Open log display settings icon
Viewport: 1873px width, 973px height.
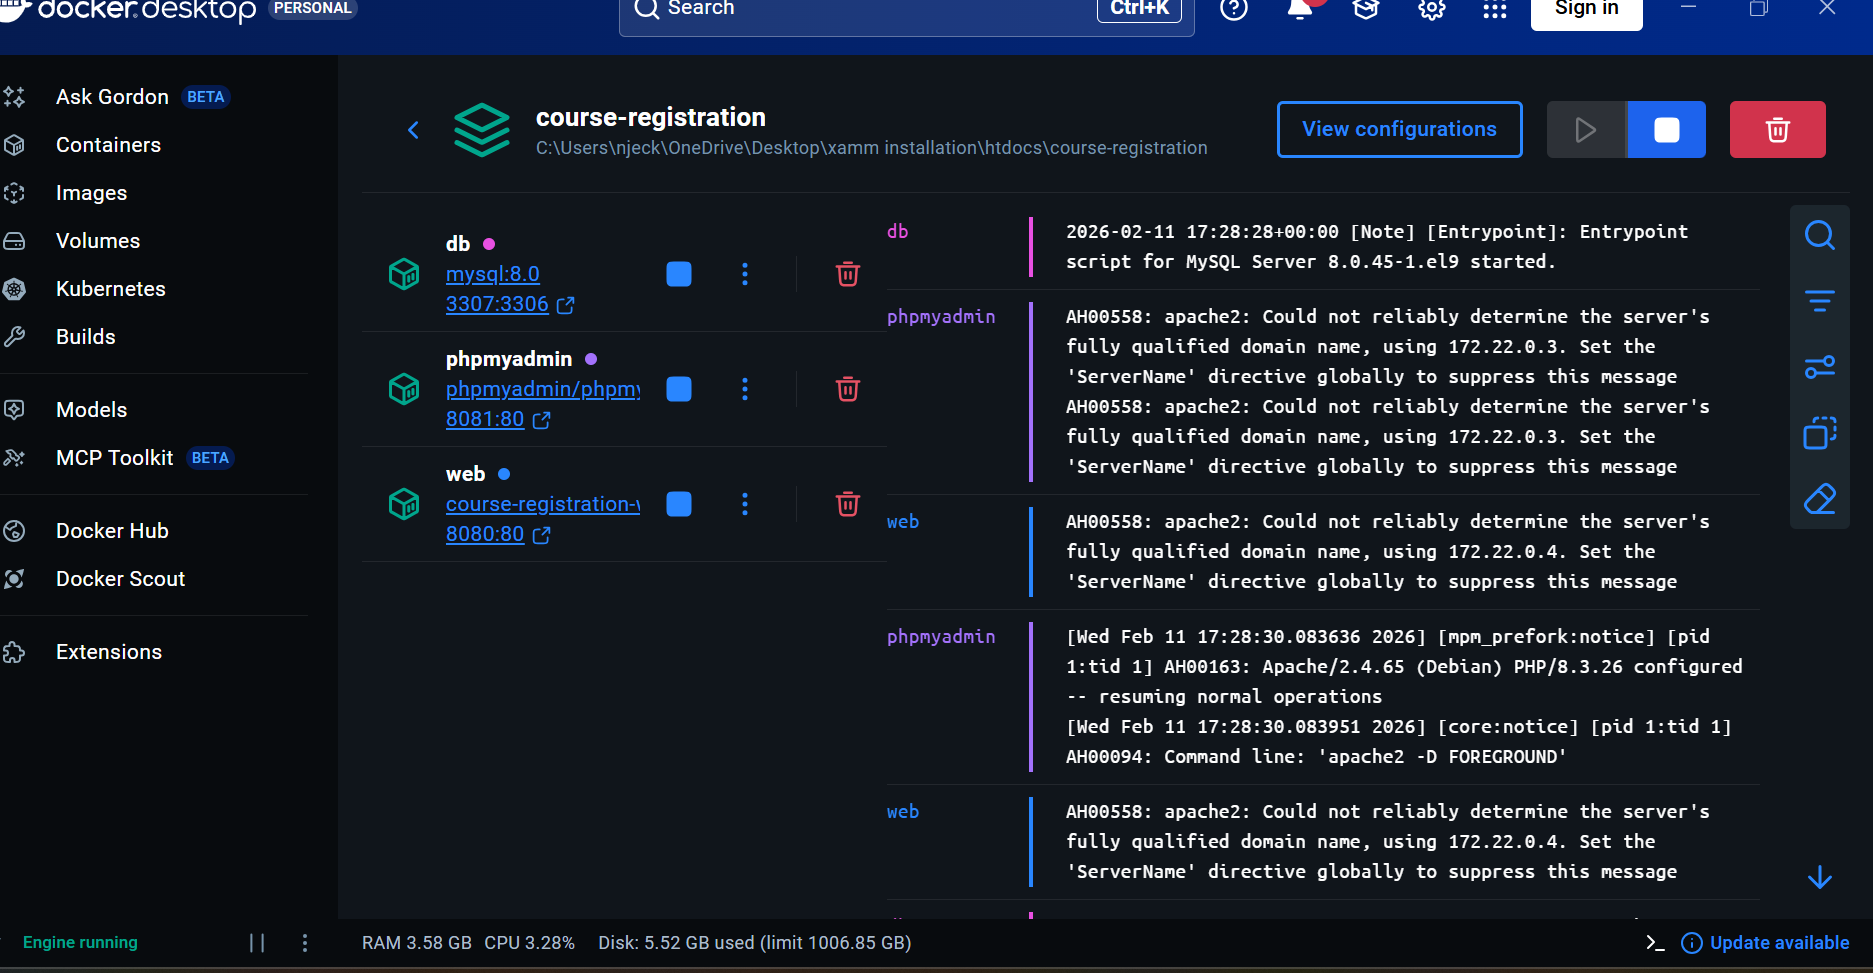point(1819,368)
